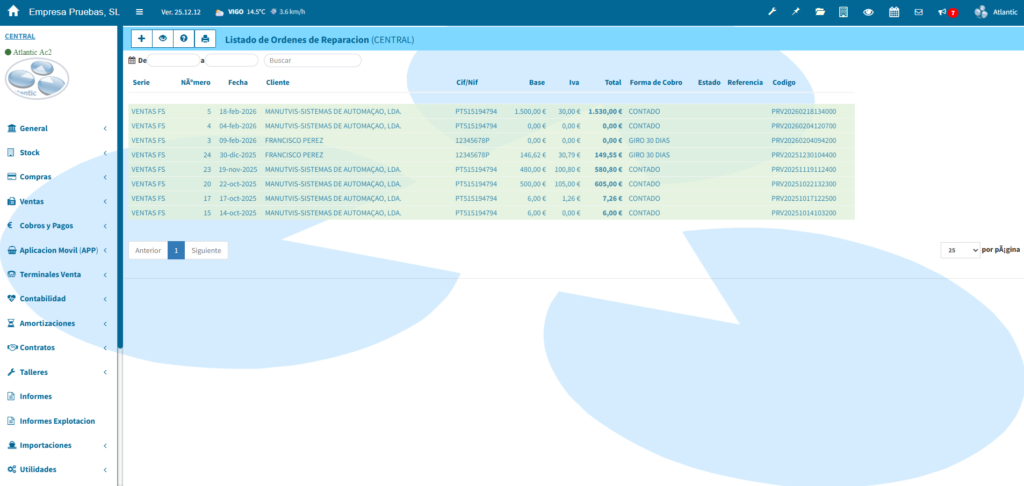Click the plus icon to add order
The image size is (1024, 486).
pyautogui.click(x=140, y=39)
